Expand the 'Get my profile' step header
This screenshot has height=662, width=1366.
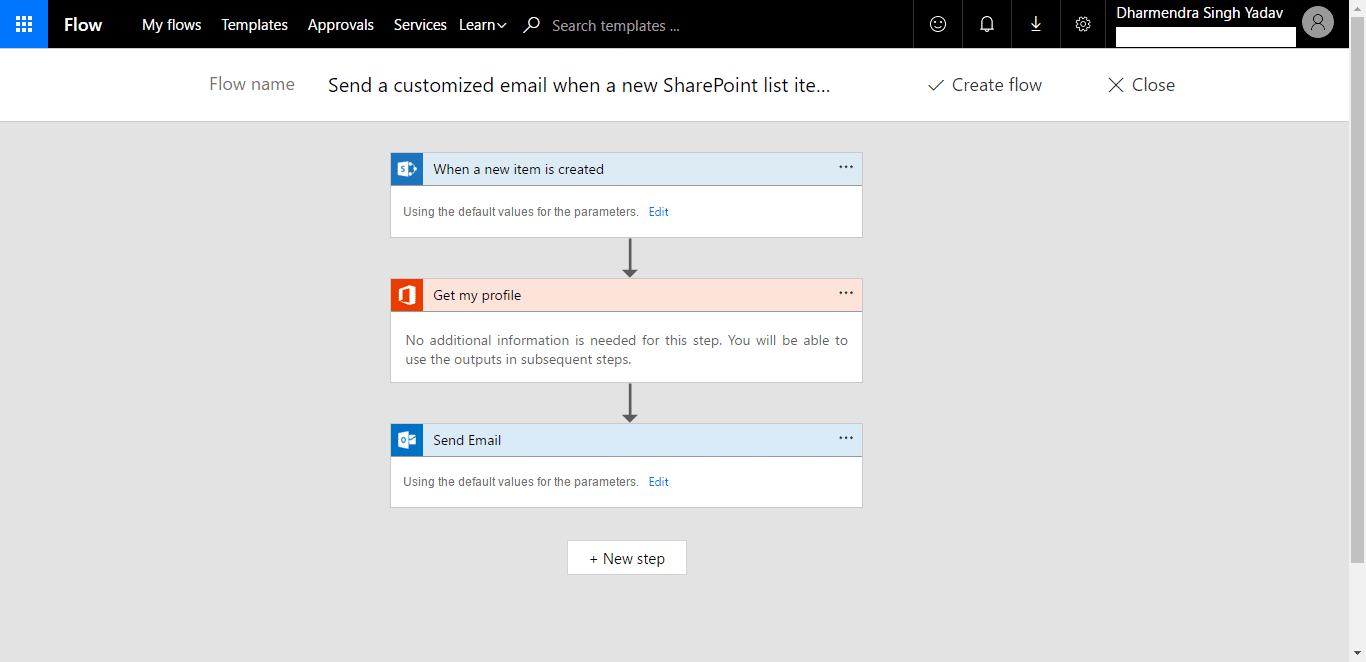pos(626,295)
